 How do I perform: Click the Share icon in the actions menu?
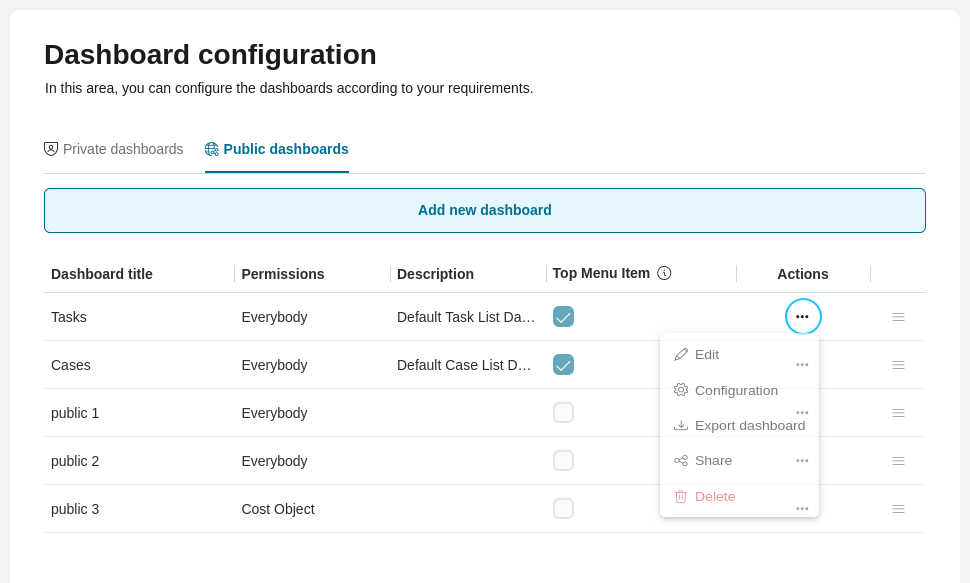[681, 460]
